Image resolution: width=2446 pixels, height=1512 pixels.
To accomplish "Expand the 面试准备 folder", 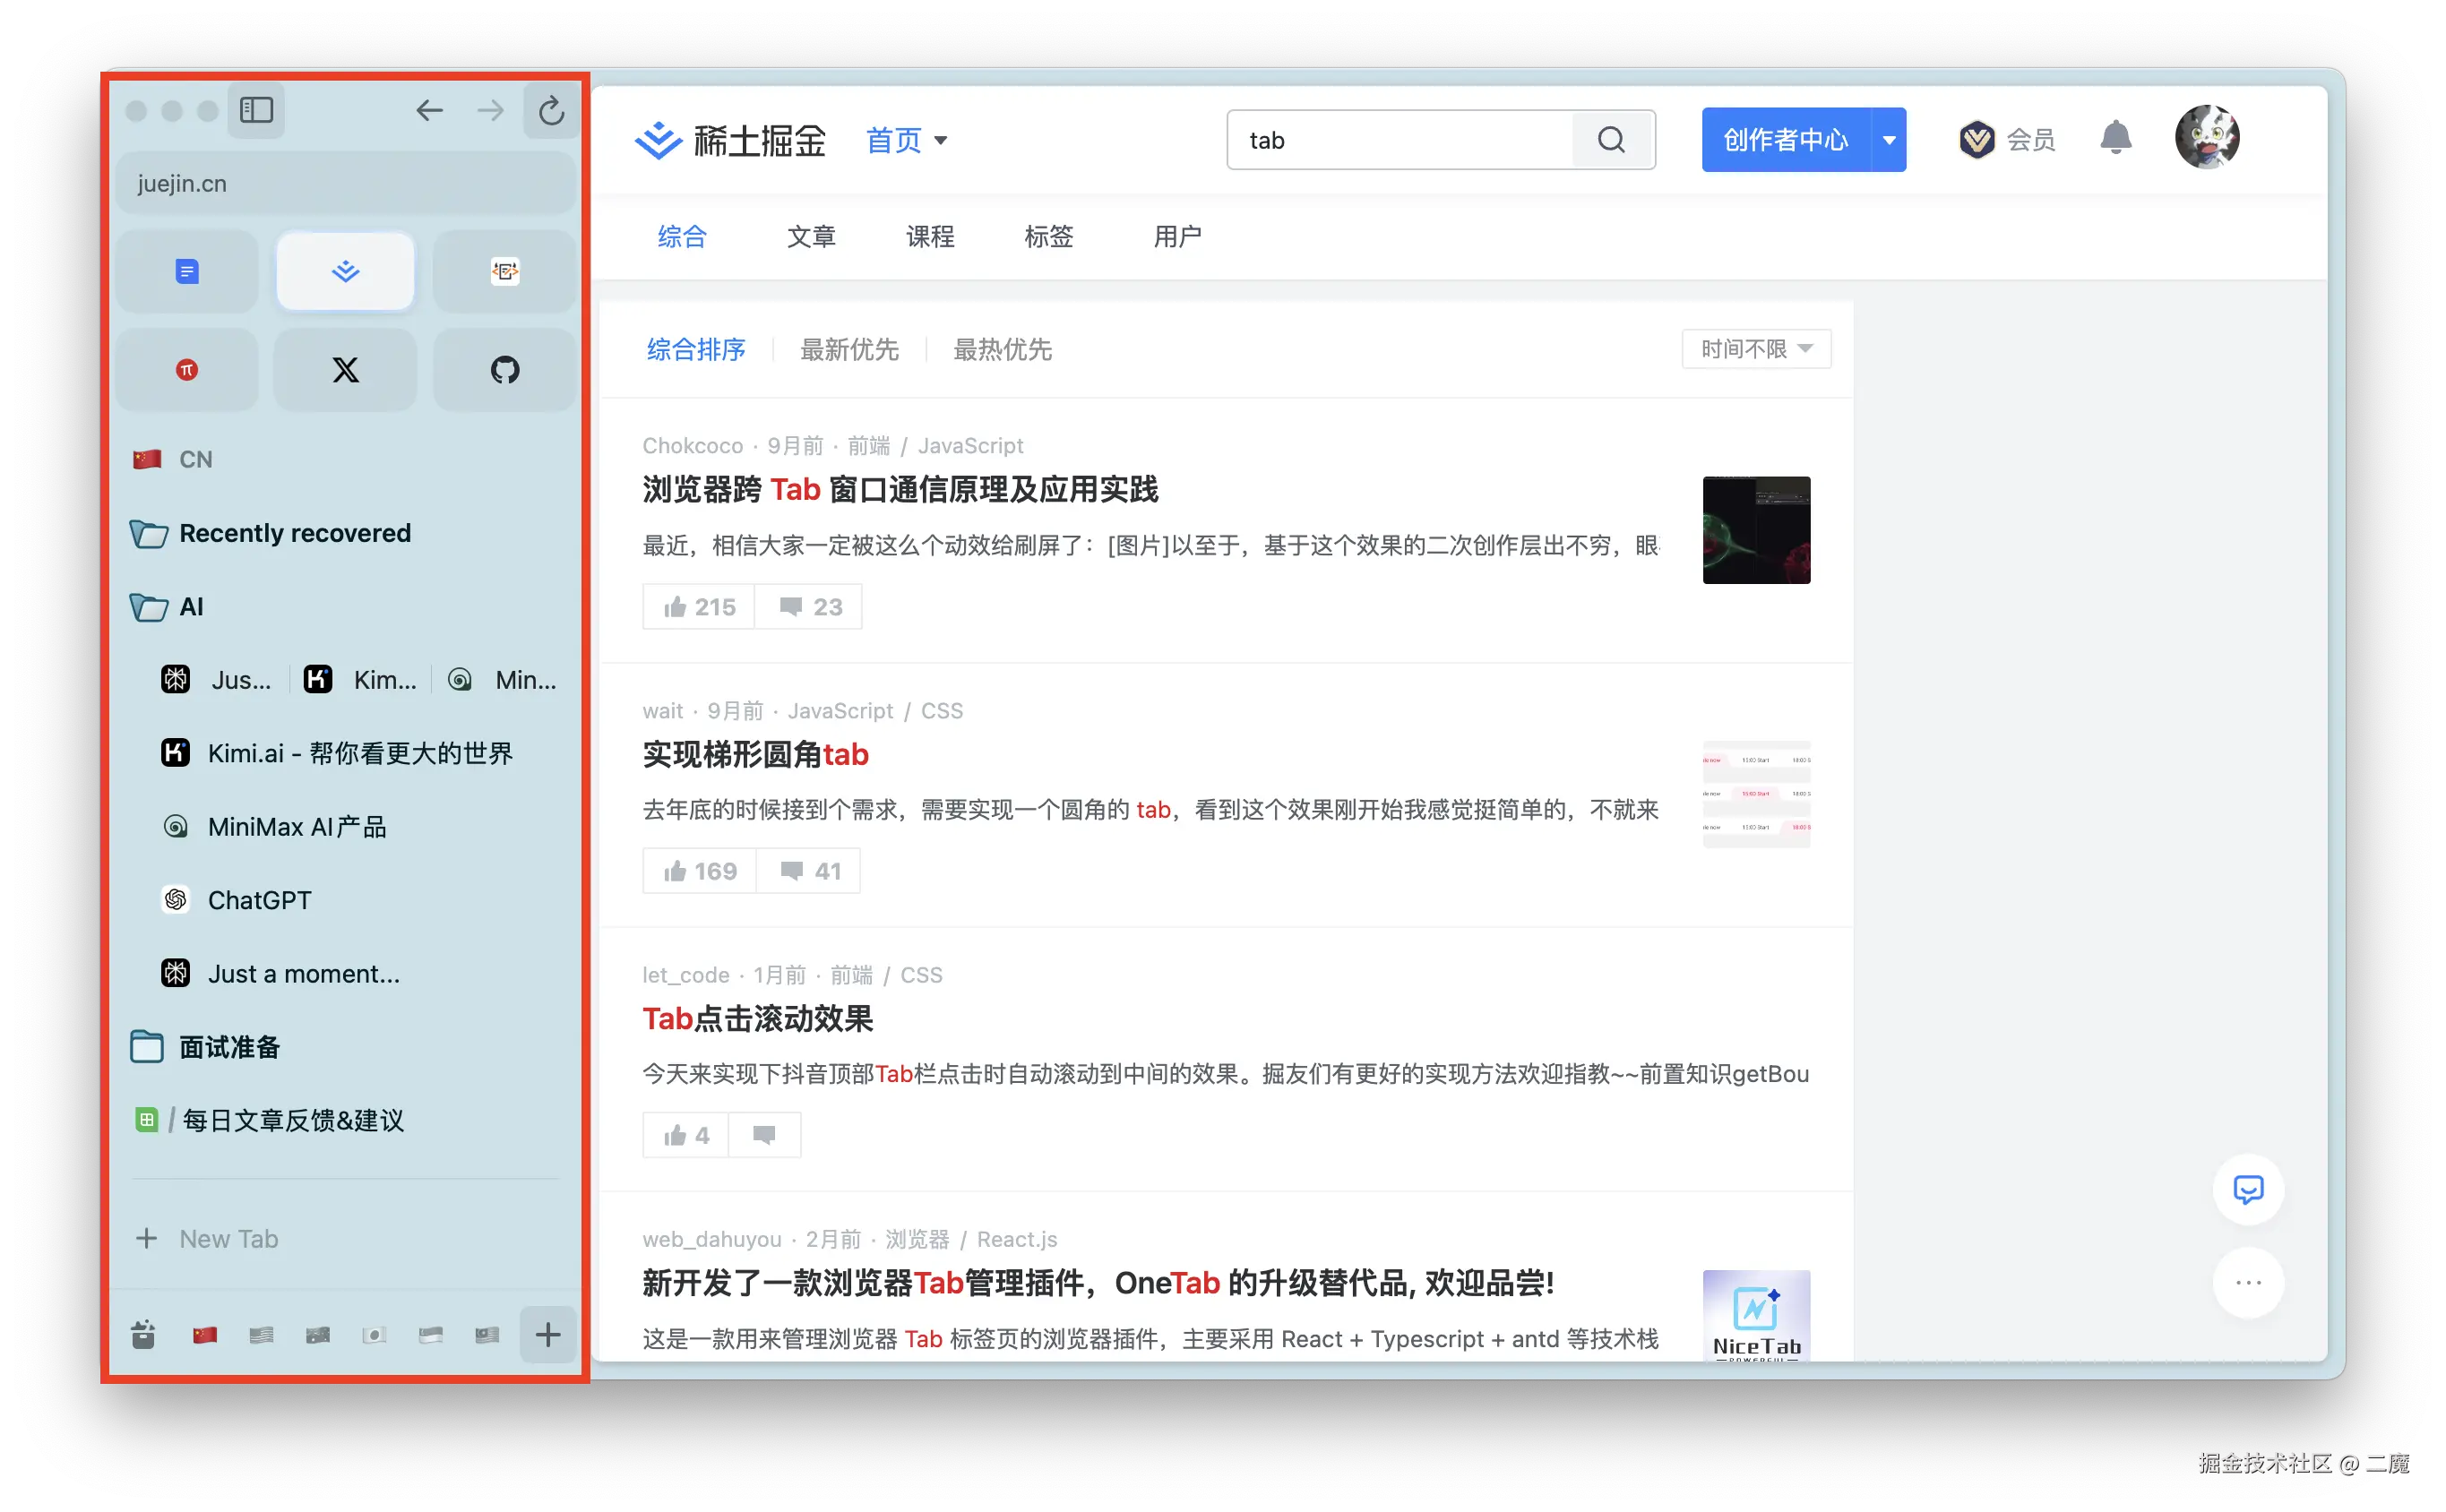I will tap(148, 1047).
